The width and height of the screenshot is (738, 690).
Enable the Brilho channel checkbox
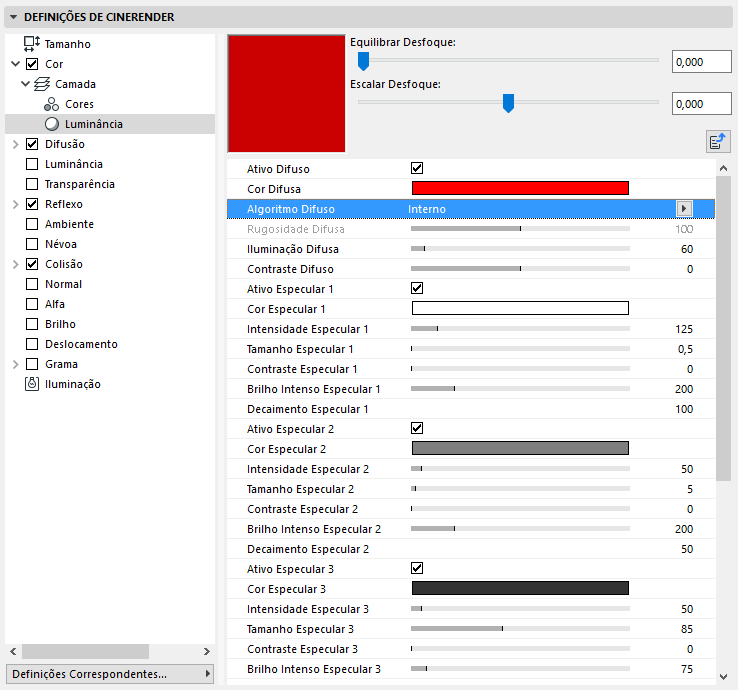tap(32, 324)
